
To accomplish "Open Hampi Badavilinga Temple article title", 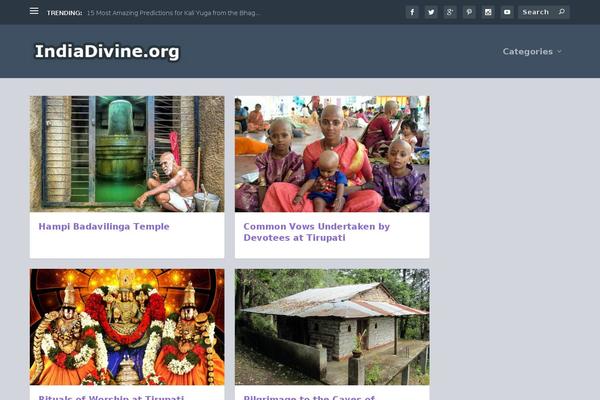I will 104,227.
